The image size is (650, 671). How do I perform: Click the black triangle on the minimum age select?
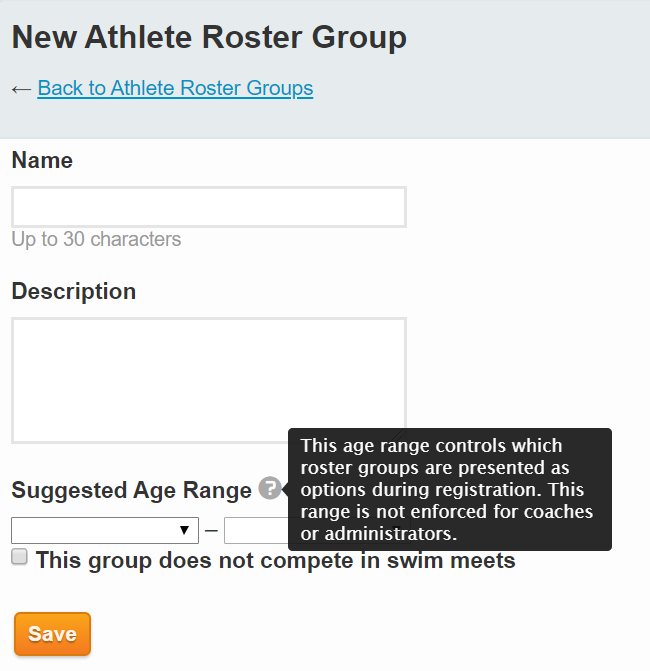click(184, 531)
